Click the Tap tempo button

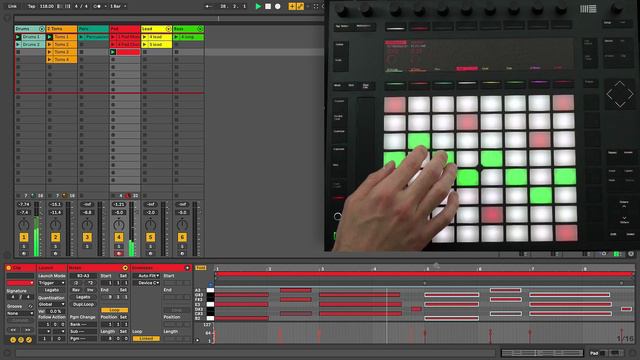tap(31, 6)
